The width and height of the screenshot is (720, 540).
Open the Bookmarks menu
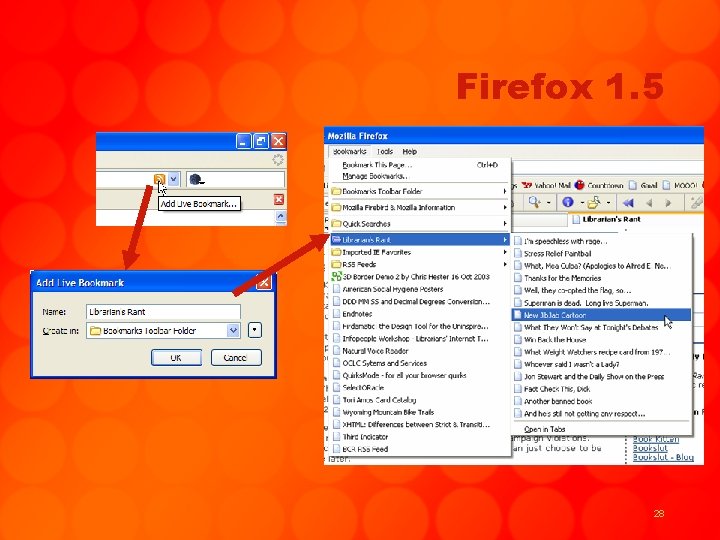click(349, 152)
